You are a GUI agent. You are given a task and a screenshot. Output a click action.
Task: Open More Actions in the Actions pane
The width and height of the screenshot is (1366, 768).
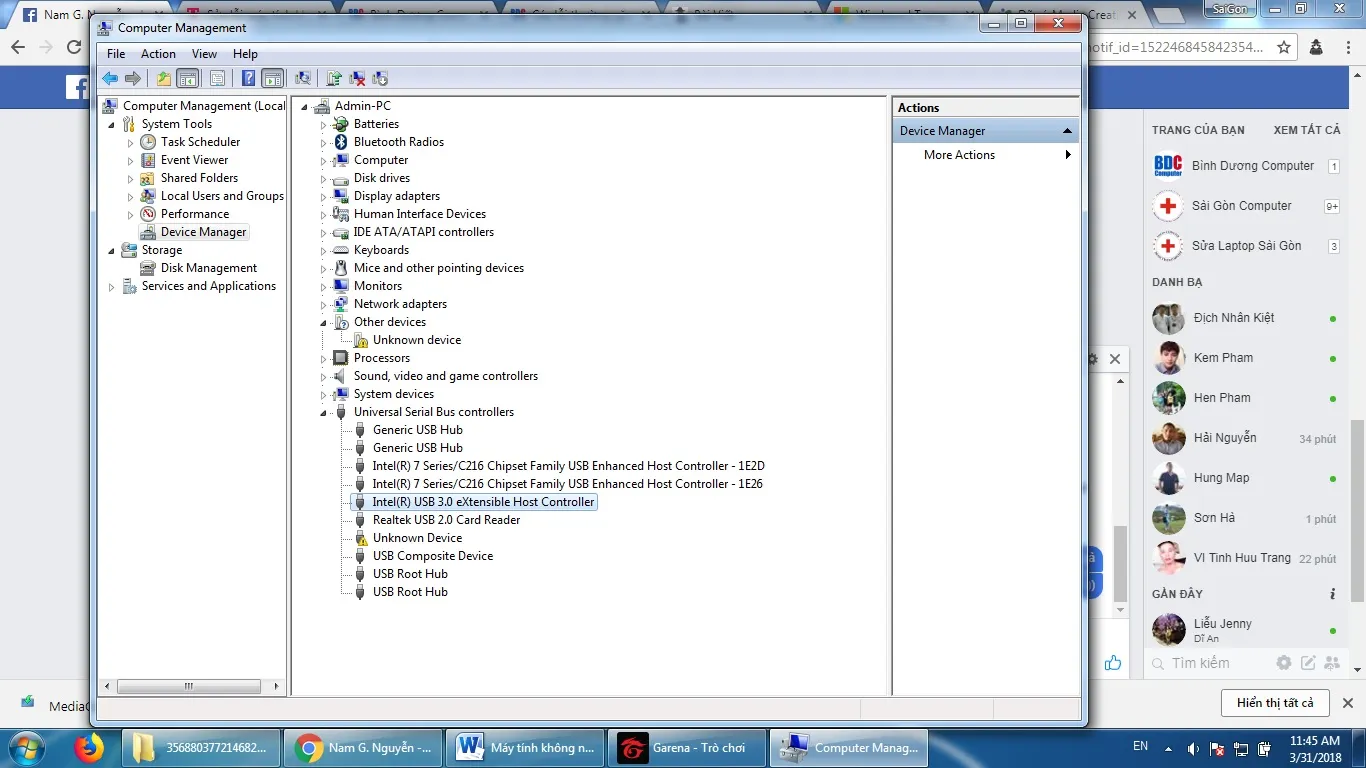[x=959, y=155]
